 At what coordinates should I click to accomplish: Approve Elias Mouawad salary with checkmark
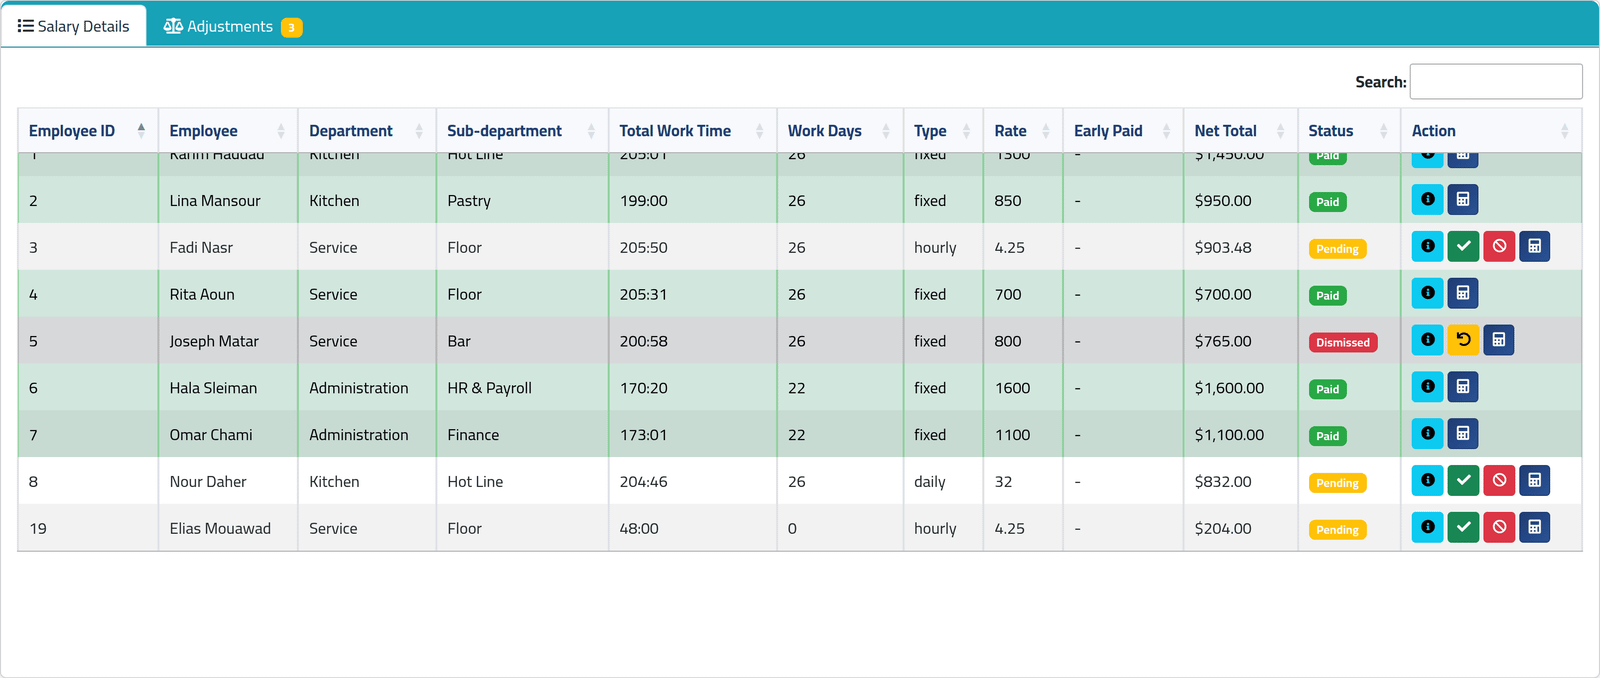[x=1463, y=527]
